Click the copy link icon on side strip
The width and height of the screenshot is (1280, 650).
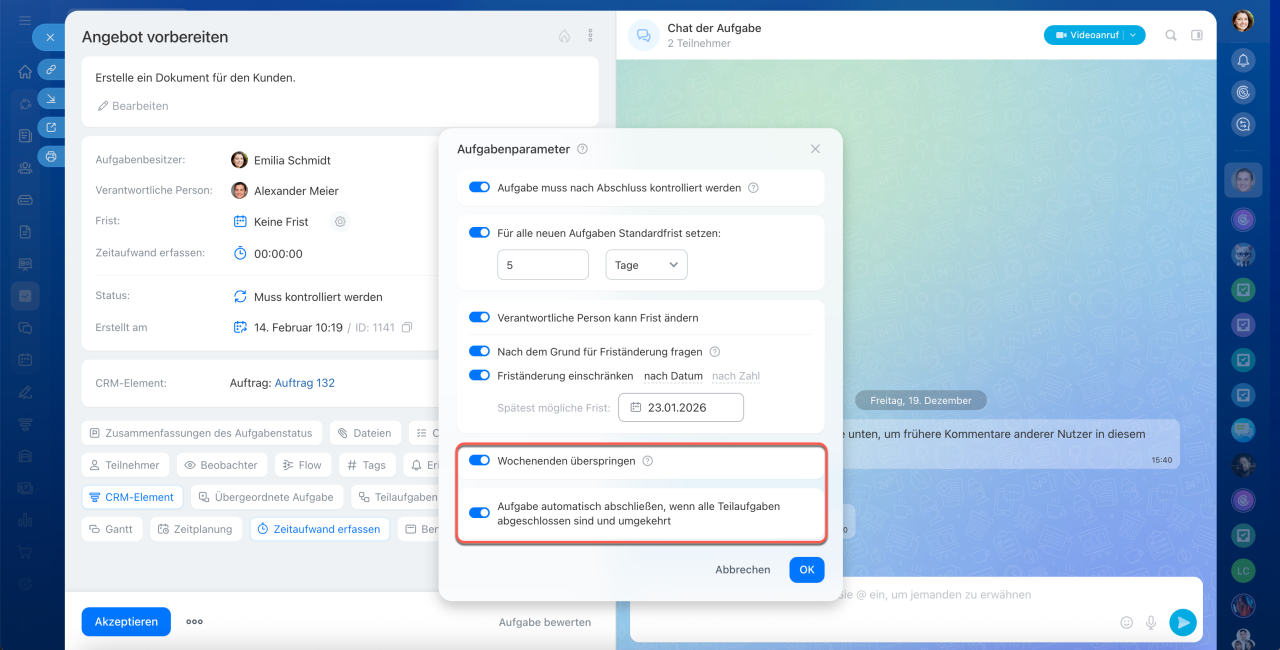pyautogui.click(x=51, y=70)
